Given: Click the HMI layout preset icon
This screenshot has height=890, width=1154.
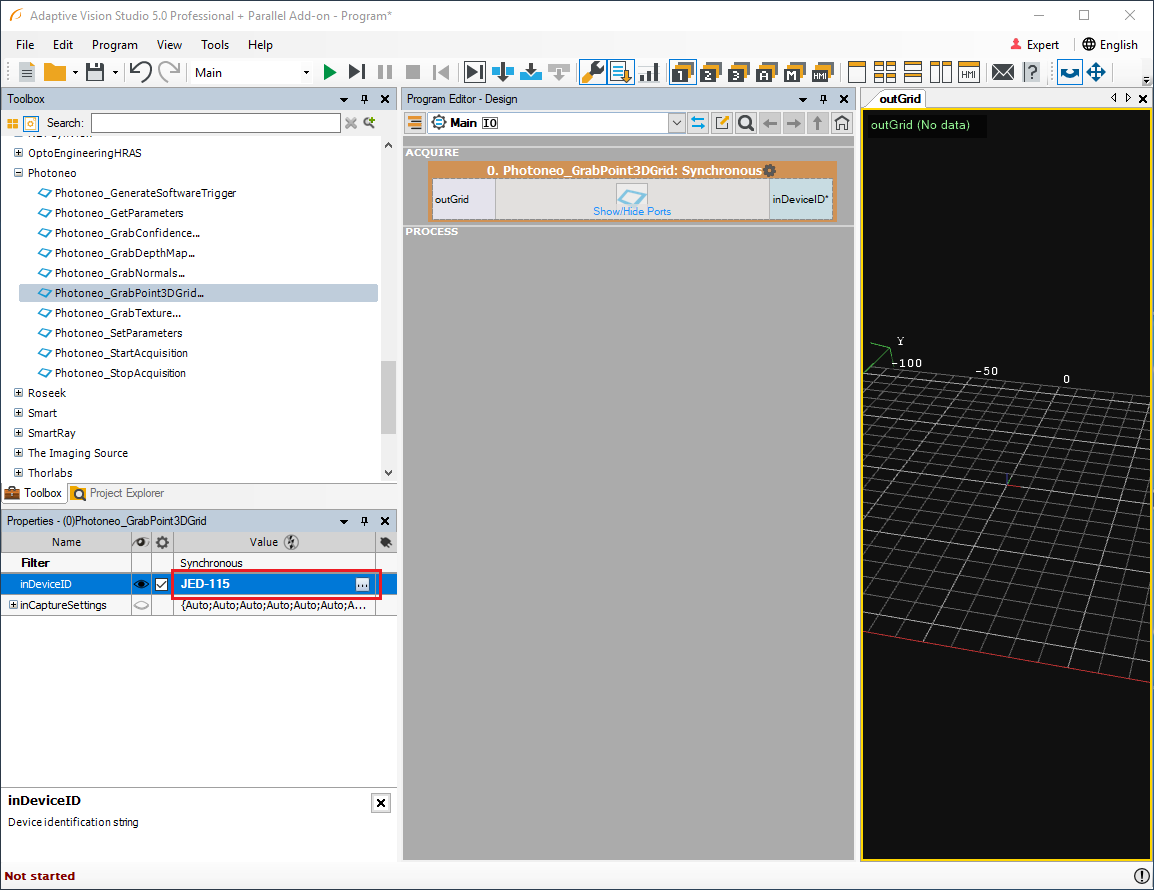Looking at the screenshot, I should point(968,72).
